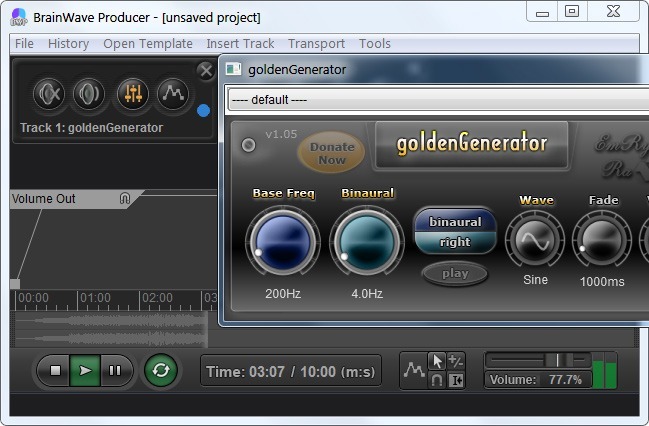Open the Transport menu

316,43
